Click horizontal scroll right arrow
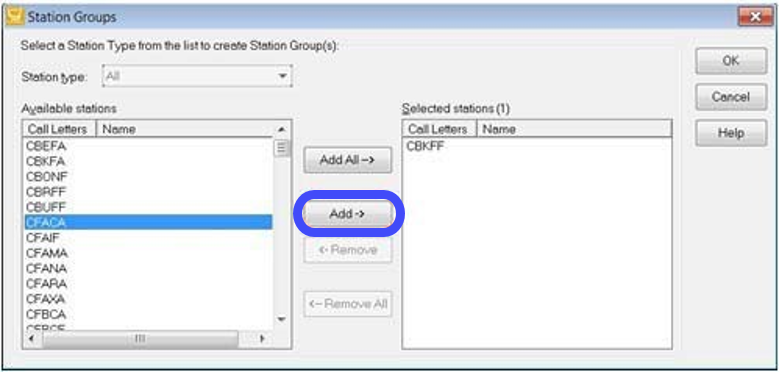This screenshot has height=372, width=779. coord(263,339)
